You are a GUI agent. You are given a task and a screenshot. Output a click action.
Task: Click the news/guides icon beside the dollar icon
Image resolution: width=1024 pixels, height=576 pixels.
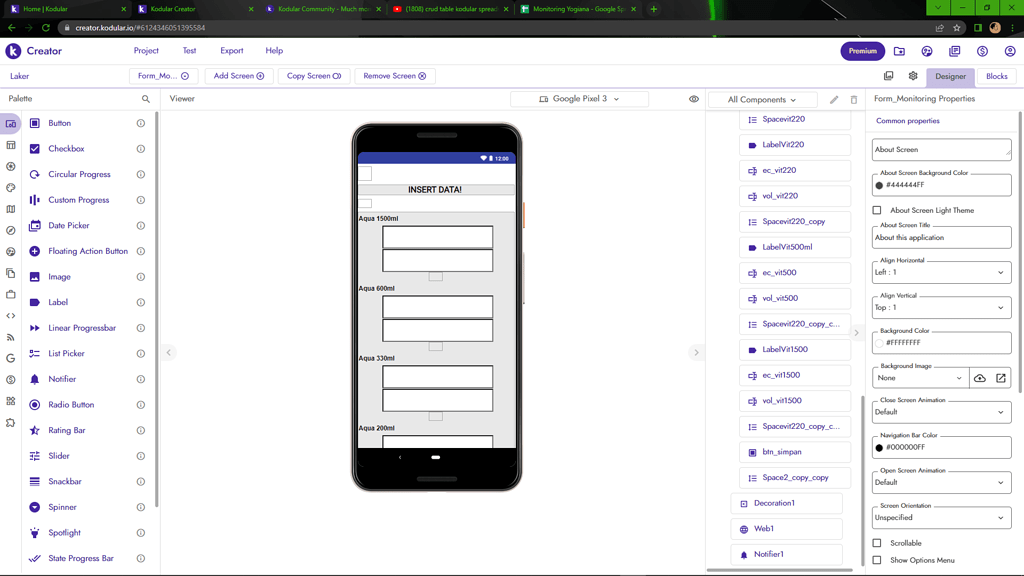953,51
